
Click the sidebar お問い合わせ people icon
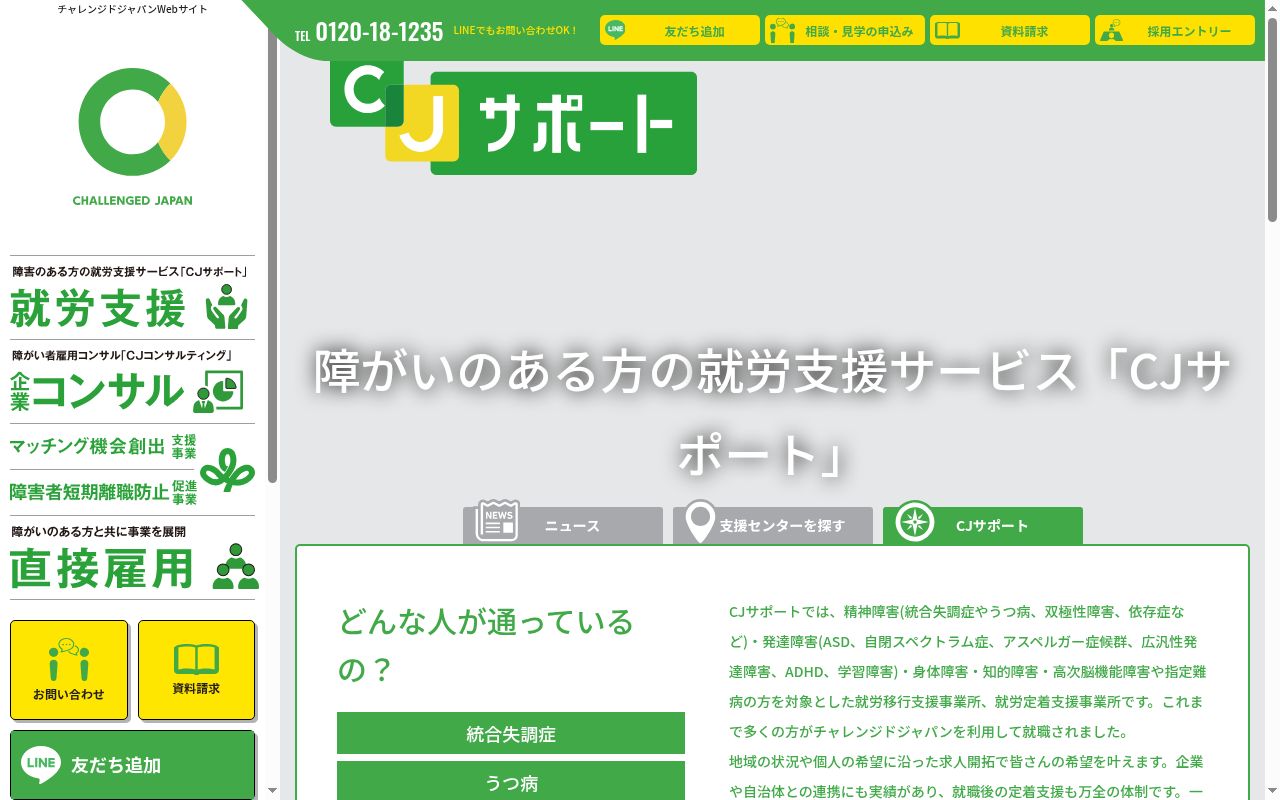69,660
